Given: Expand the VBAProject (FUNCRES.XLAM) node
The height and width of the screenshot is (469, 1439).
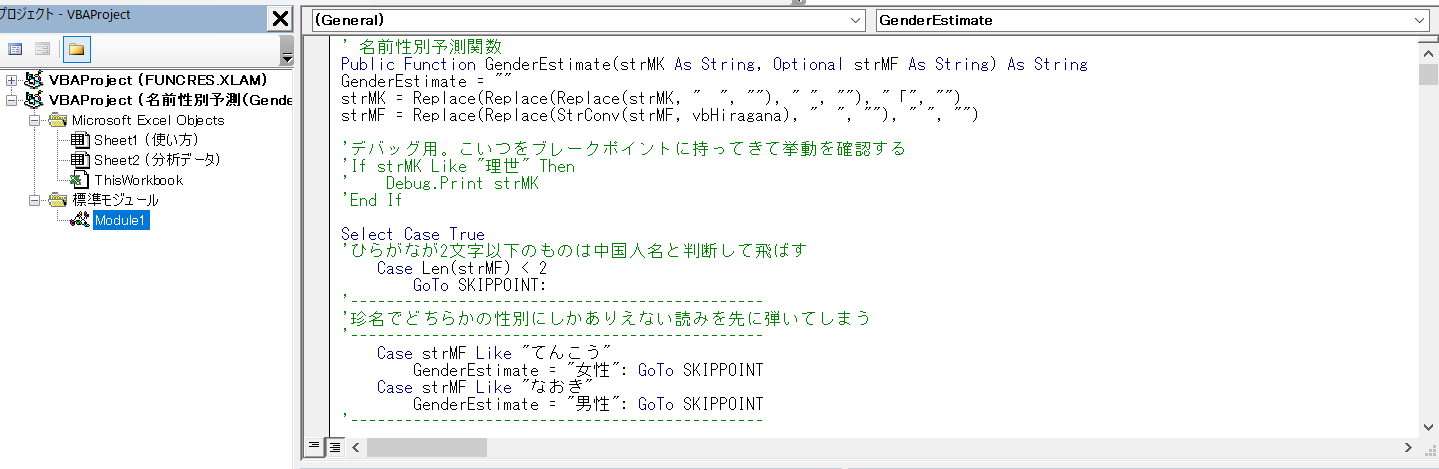Looking at the screenshot, I should tap(12, 80).
